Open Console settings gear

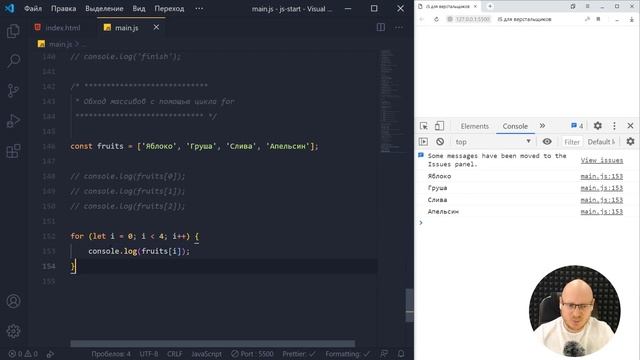(630, 141)
